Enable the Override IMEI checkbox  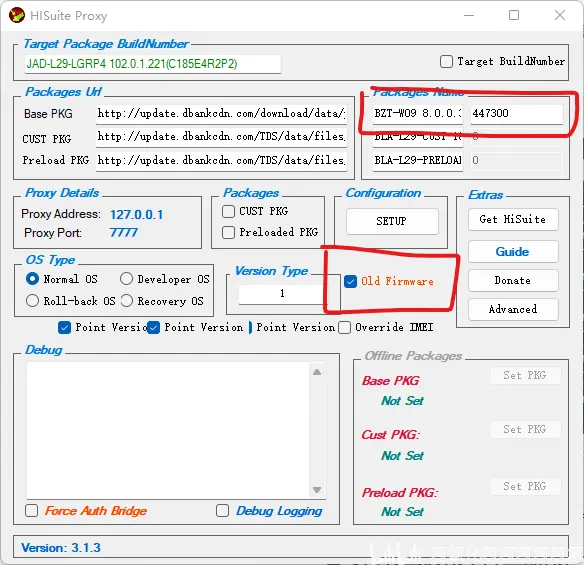point(344,328)
